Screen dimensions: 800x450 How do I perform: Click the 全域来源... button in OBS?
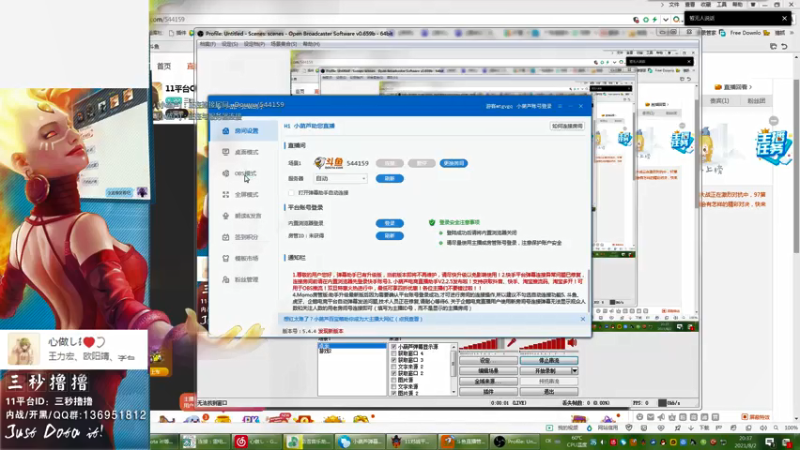coord(488,381)
